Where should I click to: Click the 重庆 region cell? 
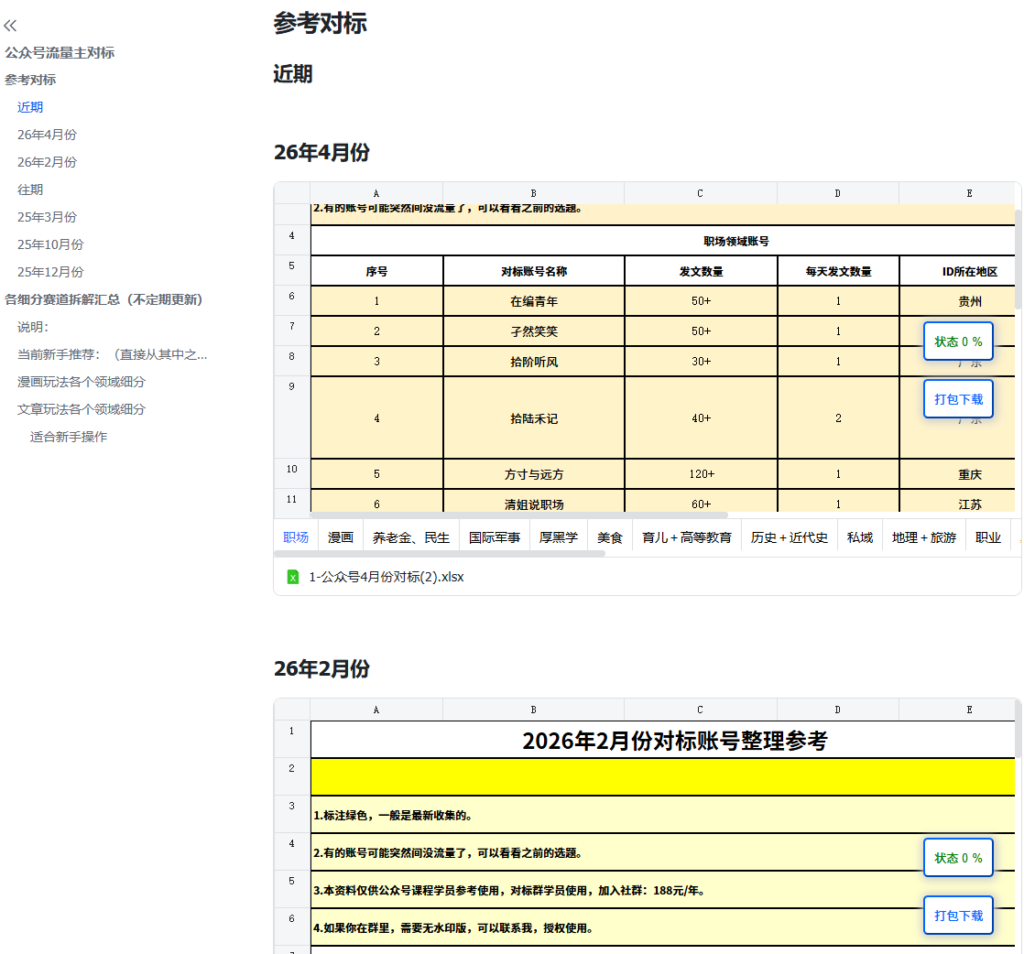point(957,474)
